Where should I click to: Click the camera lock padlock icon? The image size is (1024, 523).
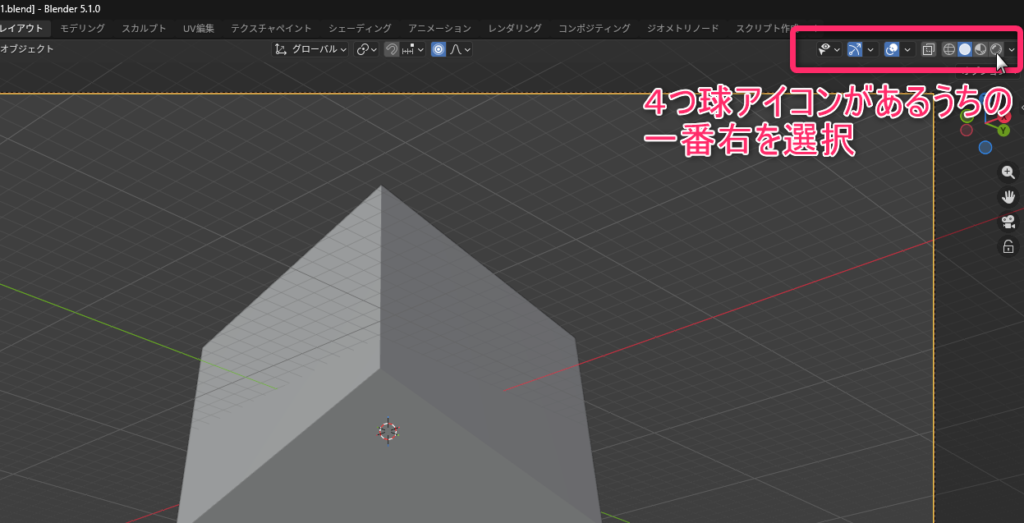point(1008,246)
